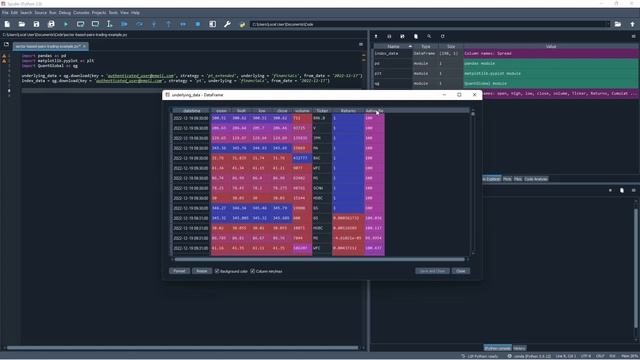Run the file with green play
This screenshot has height=360, width=640.
[66, 24]
